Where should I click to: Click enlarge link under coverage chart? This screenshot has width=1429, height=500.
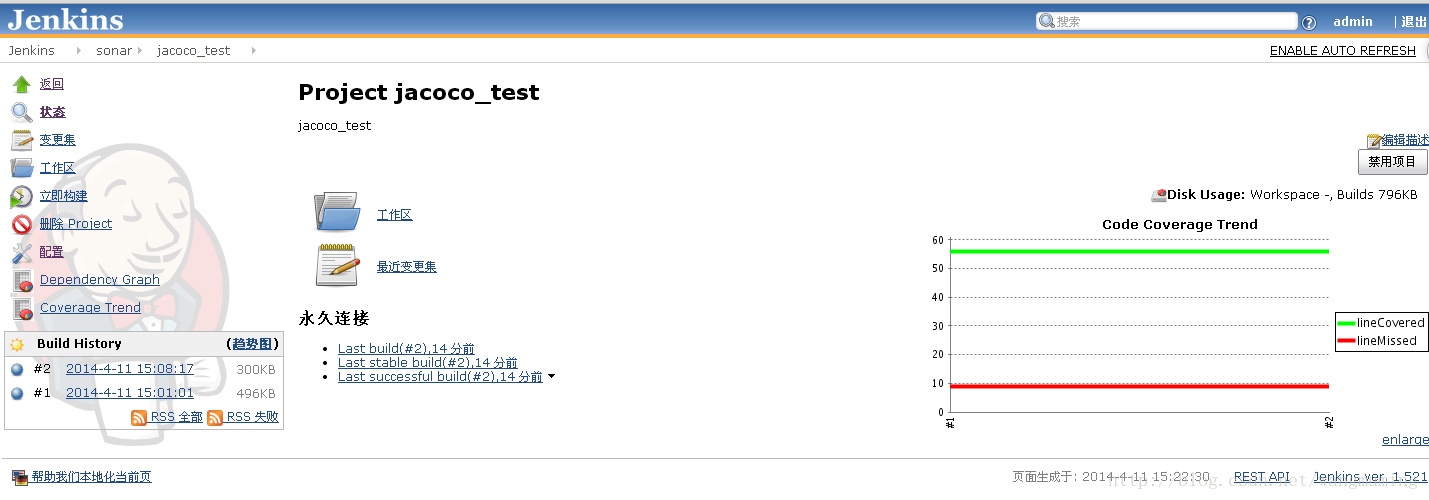point(1405,440)
